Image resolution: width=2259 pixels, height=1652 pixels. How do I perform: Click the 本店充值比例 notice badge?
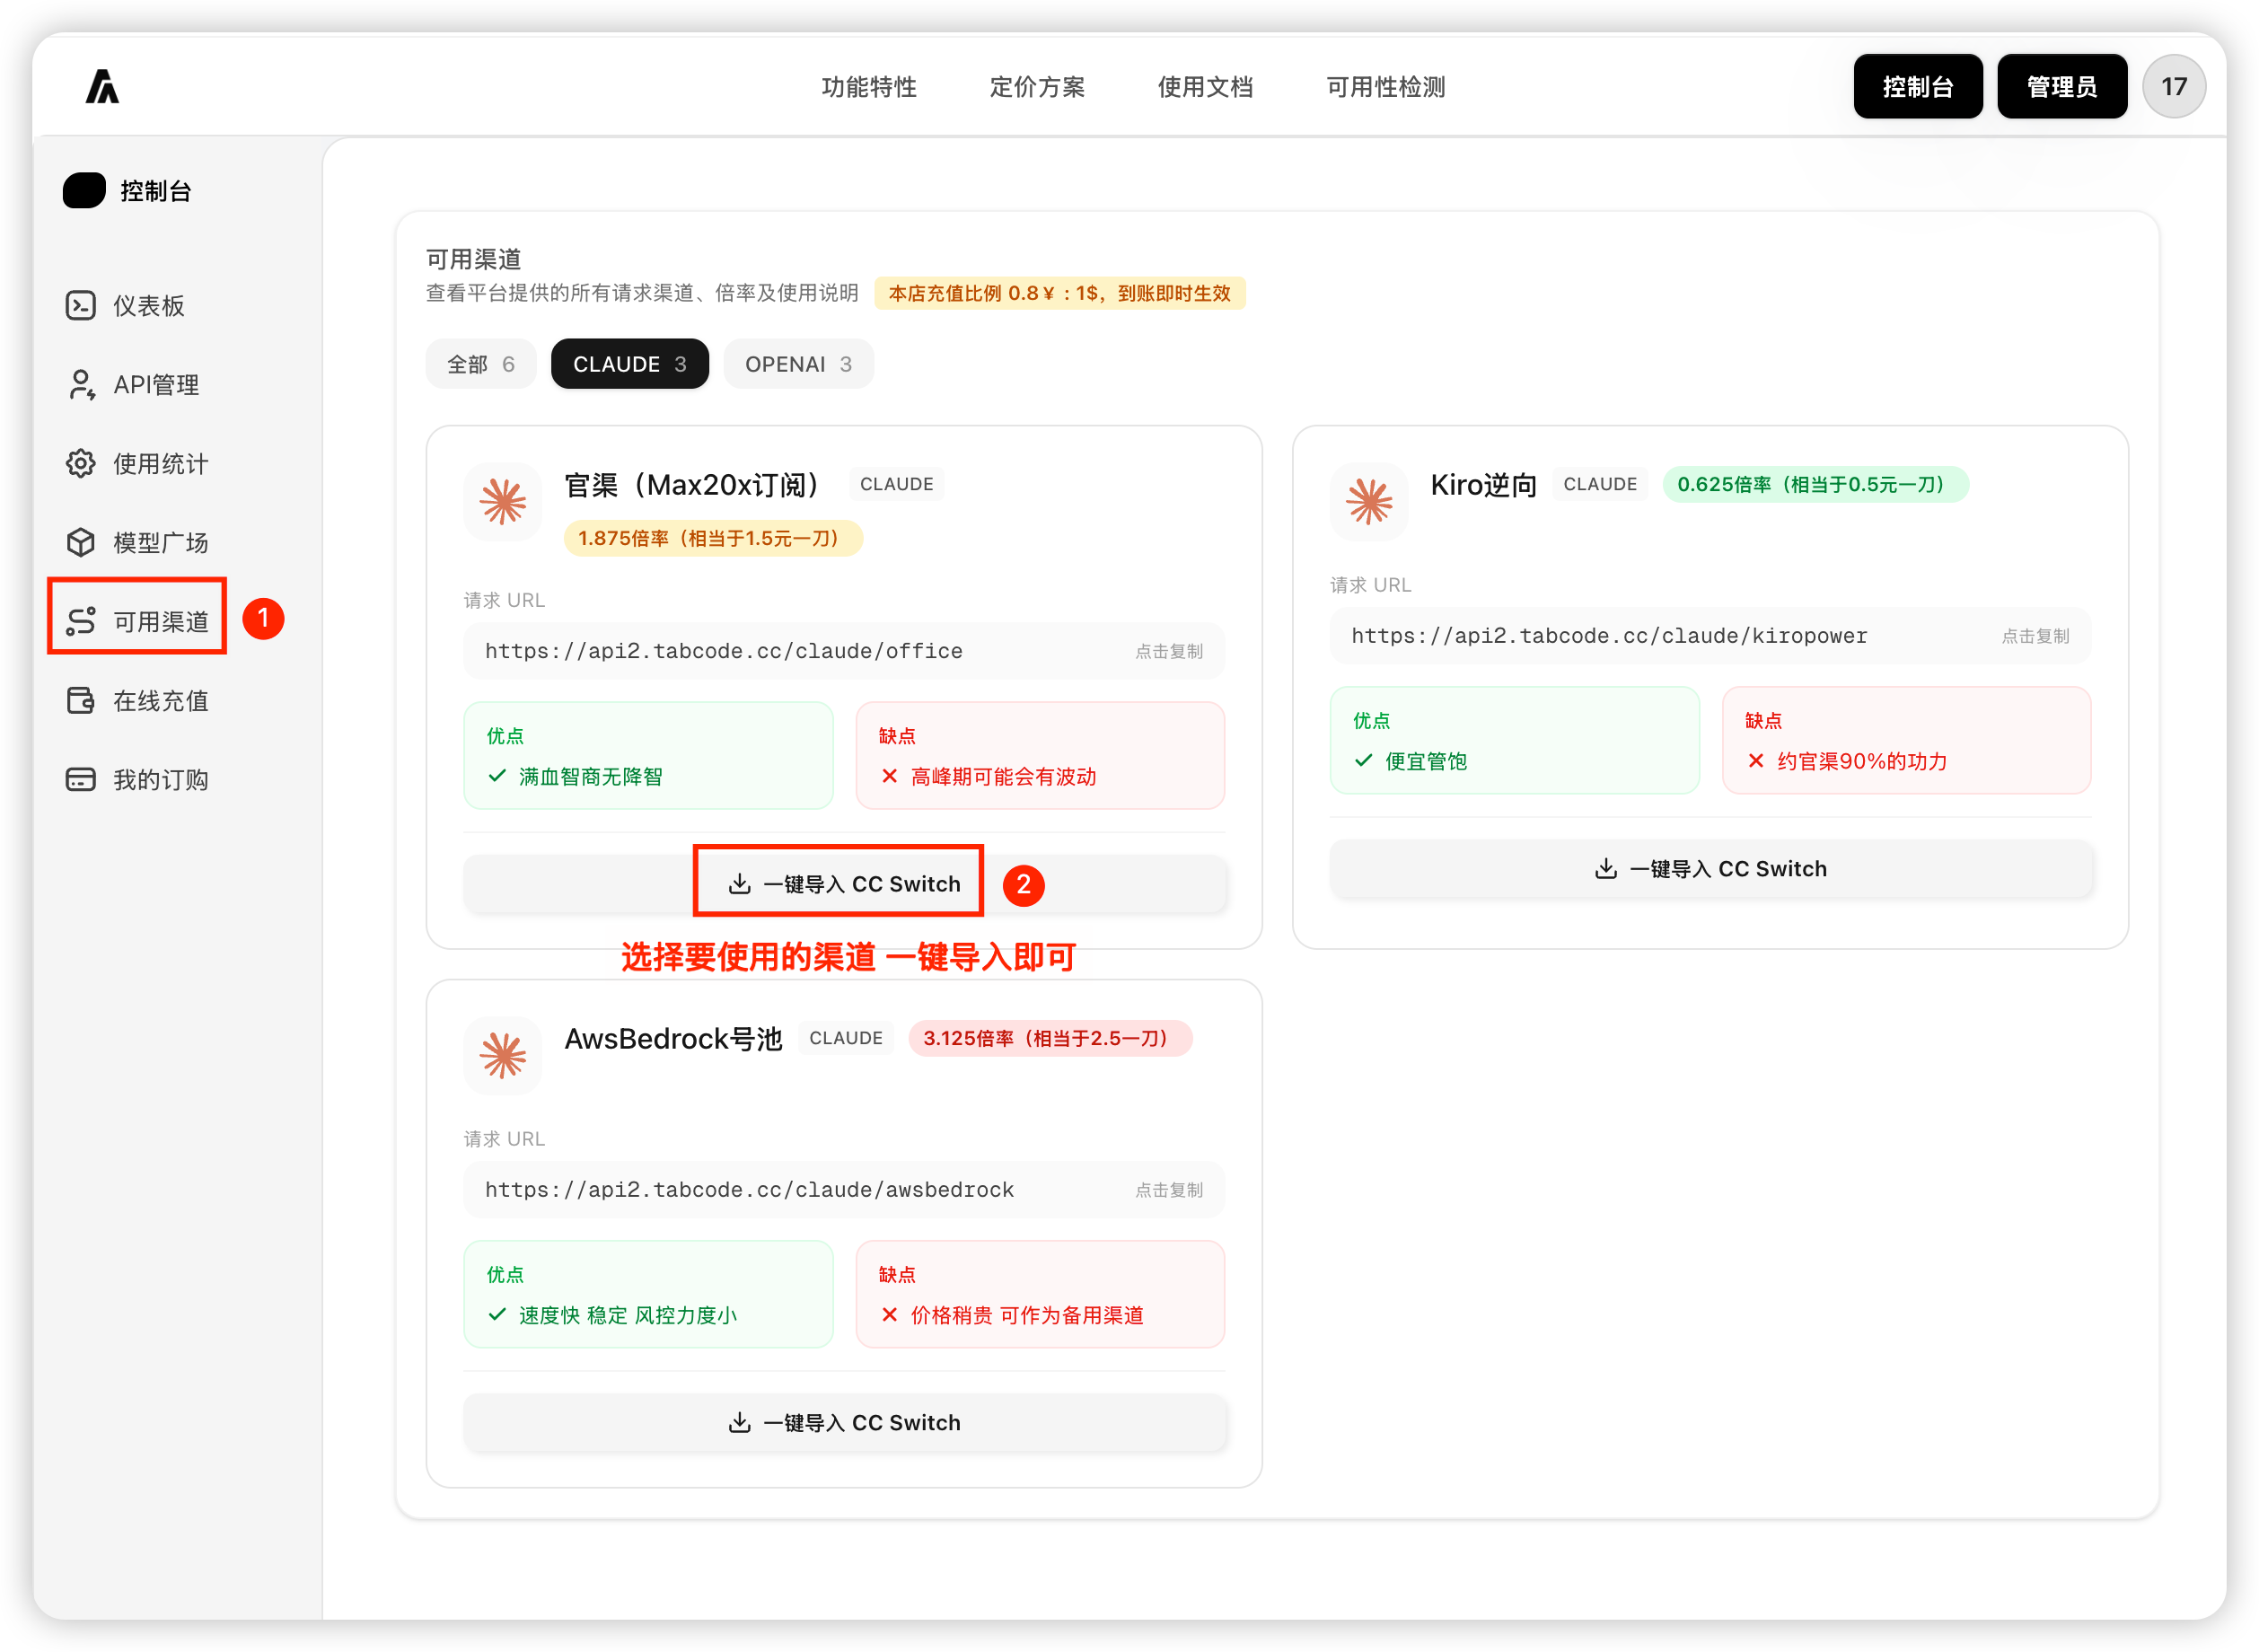point(1060,293)
